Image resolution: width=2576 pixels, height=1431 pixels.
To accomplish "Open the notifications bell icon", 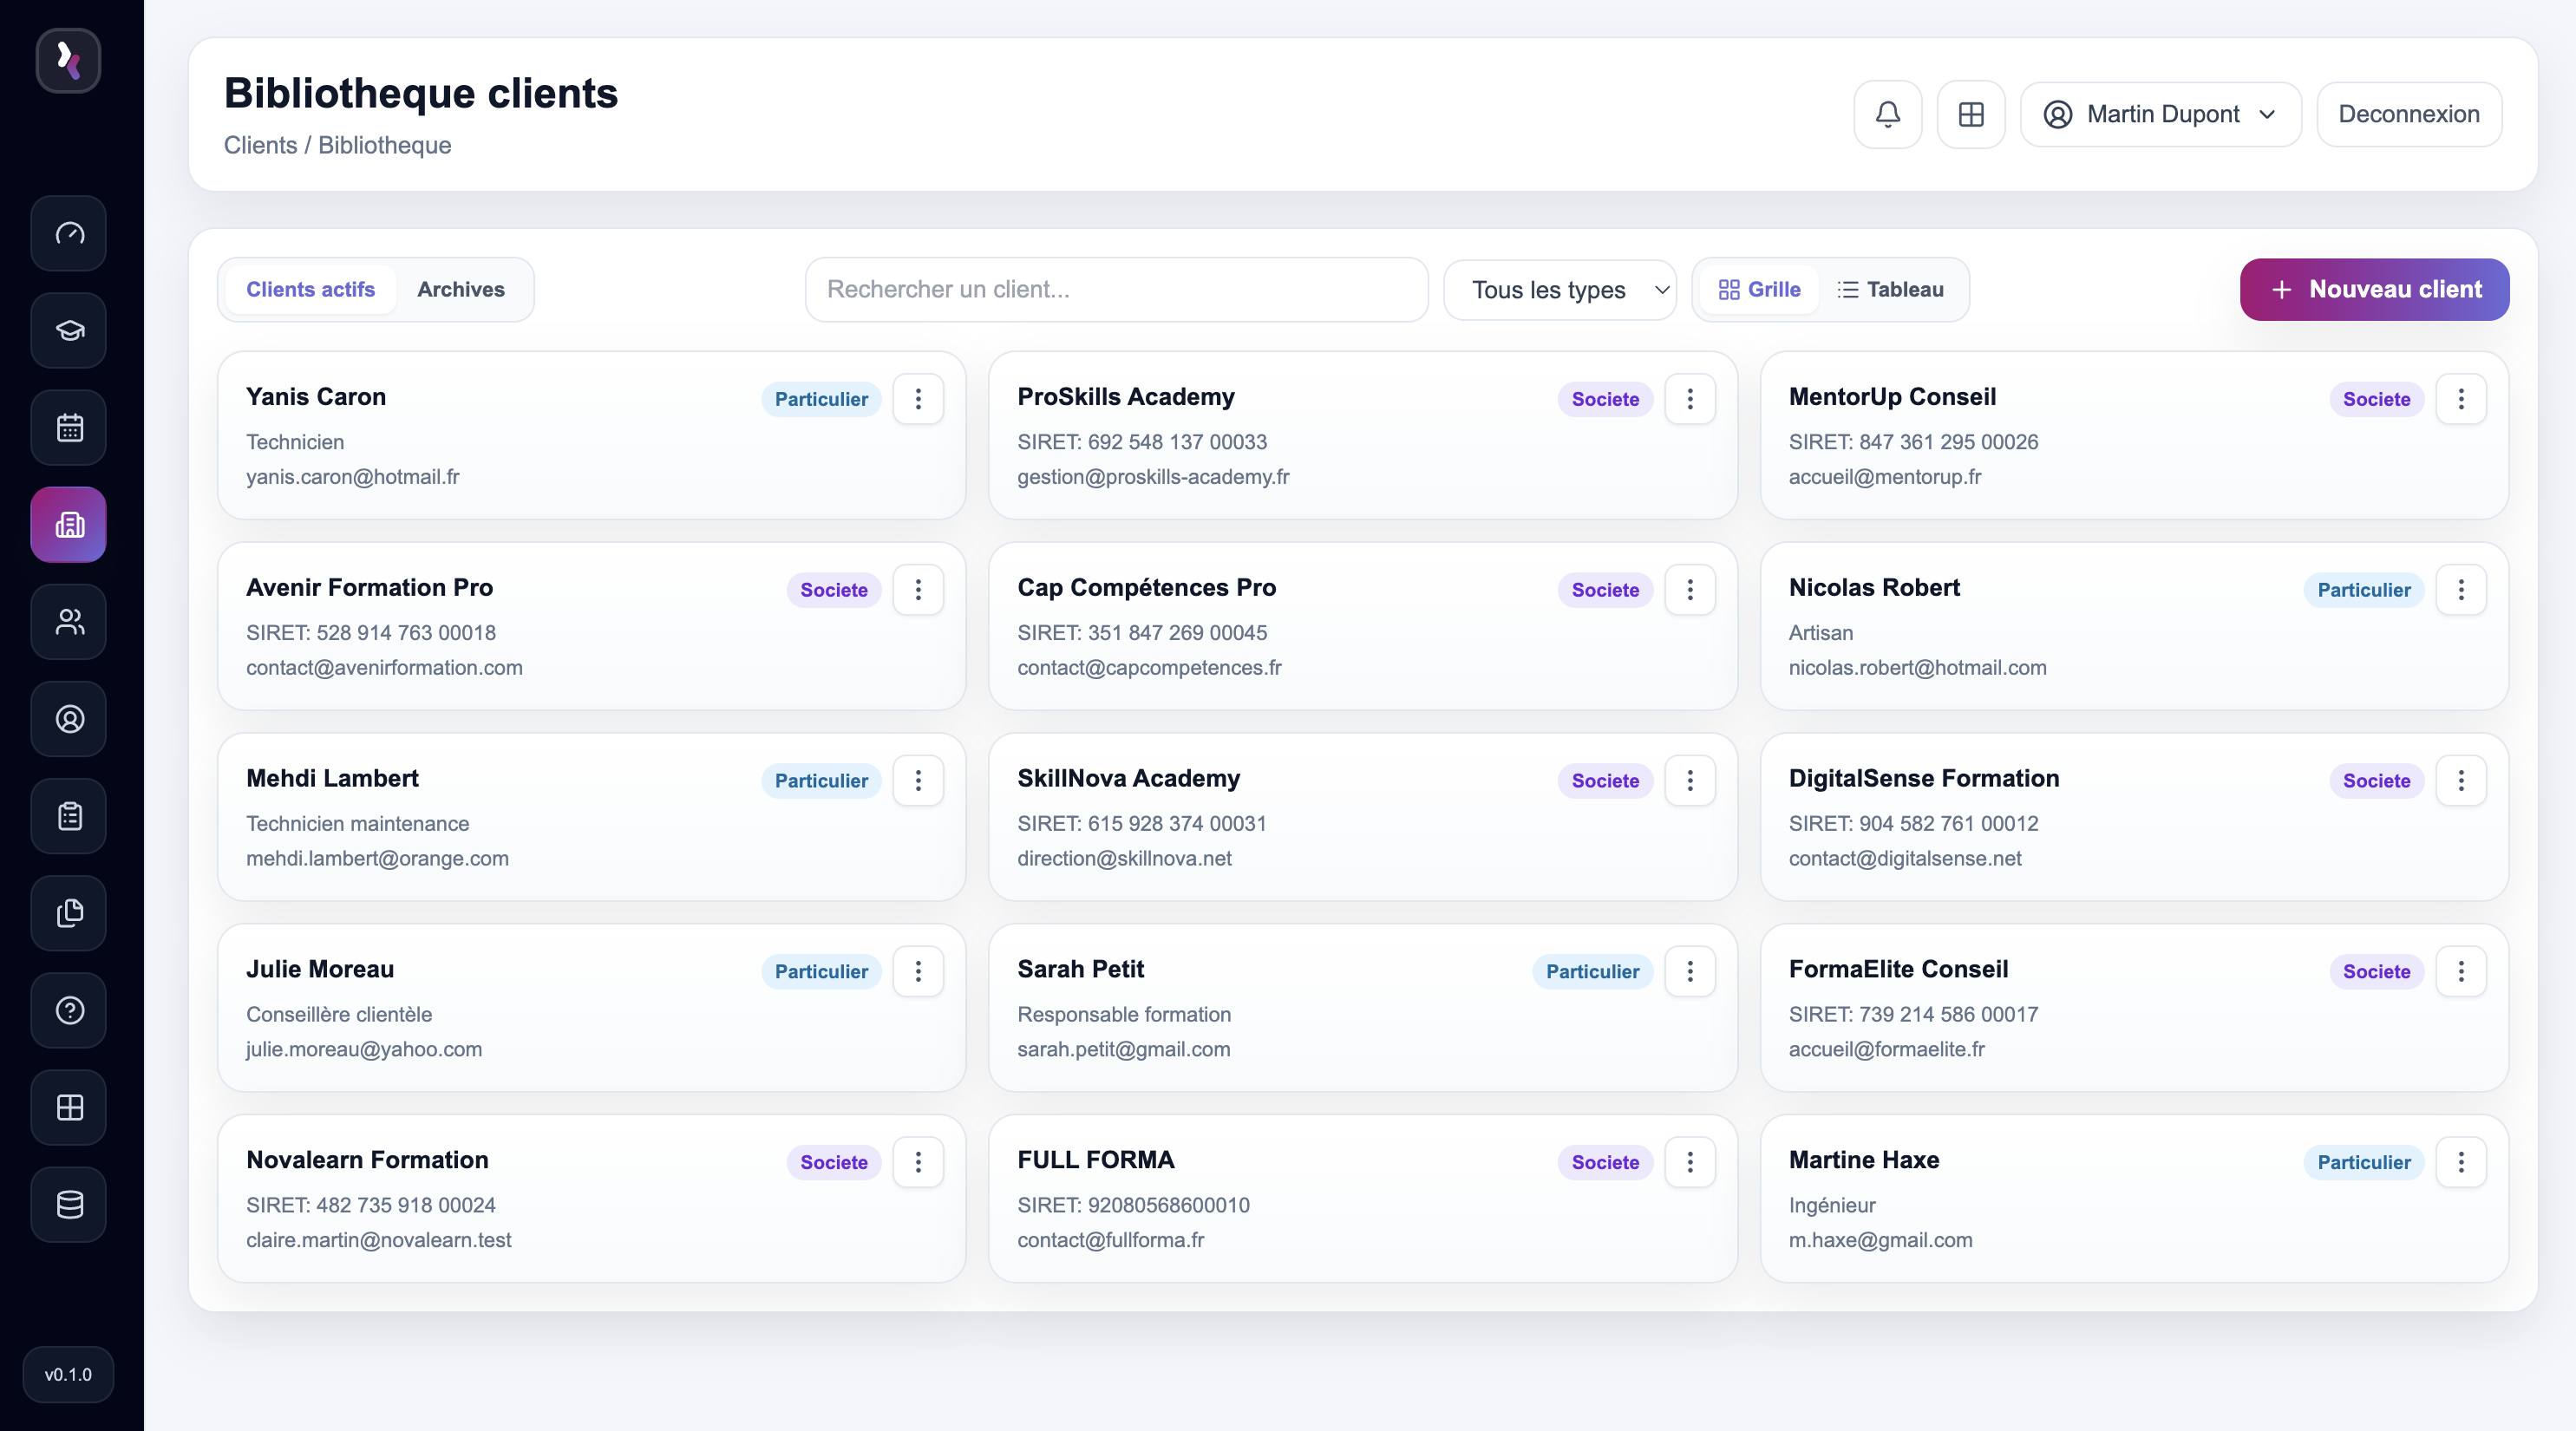I will pos(1887,114).
